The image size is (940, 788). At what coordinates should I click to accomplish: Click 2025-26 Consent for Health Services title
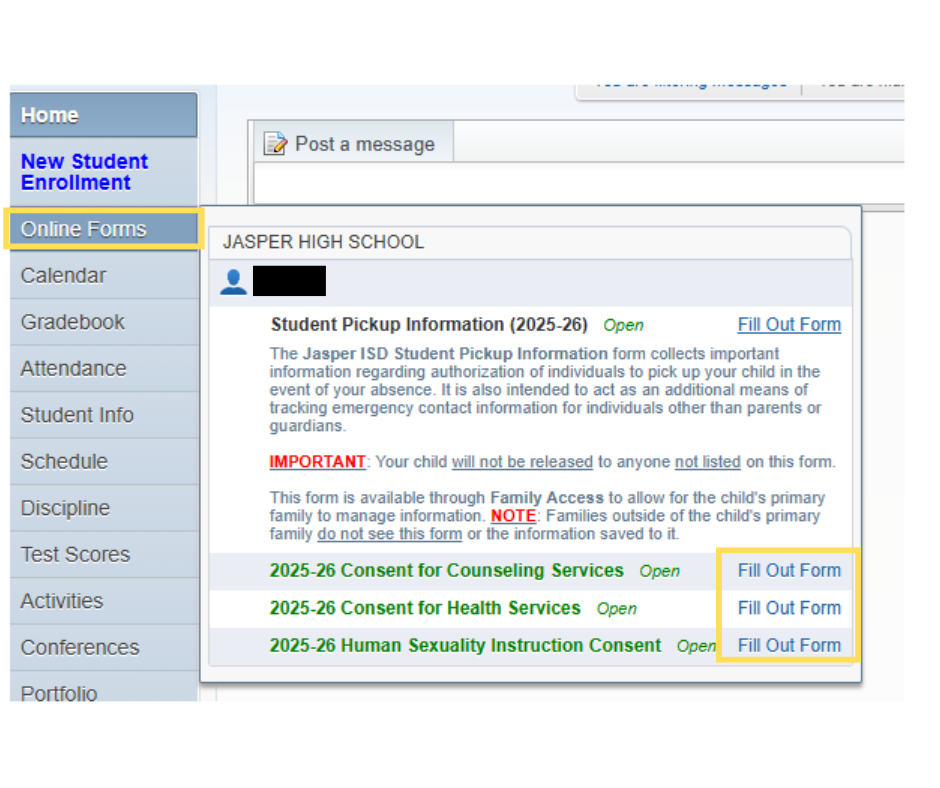pyautogui.click(x=425, y=608)
